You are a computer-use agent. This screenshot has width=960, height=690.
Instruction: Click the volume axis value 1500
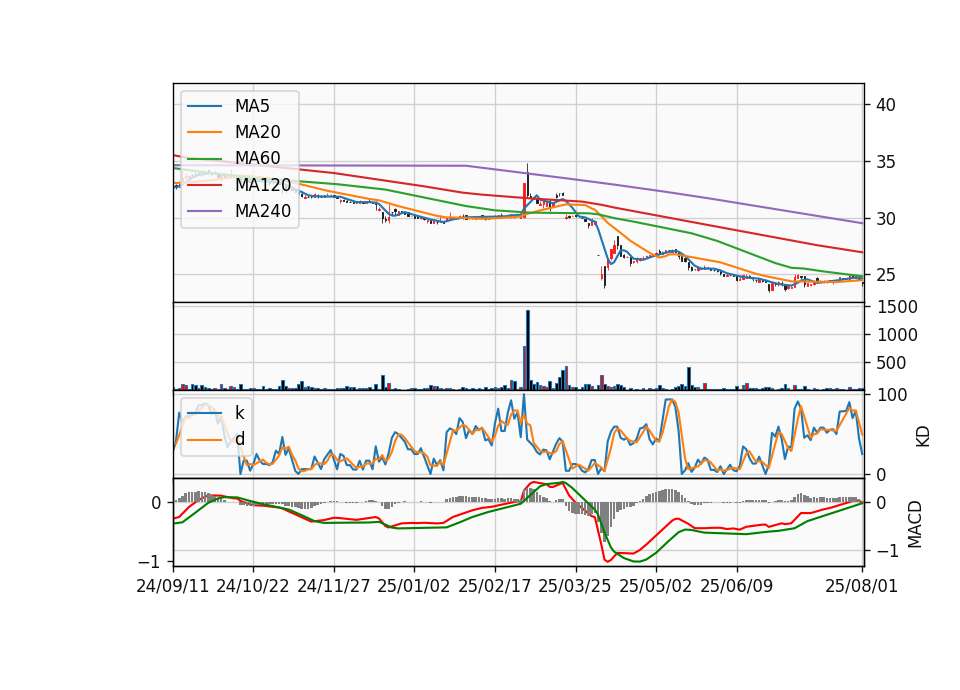coord(897,307)
